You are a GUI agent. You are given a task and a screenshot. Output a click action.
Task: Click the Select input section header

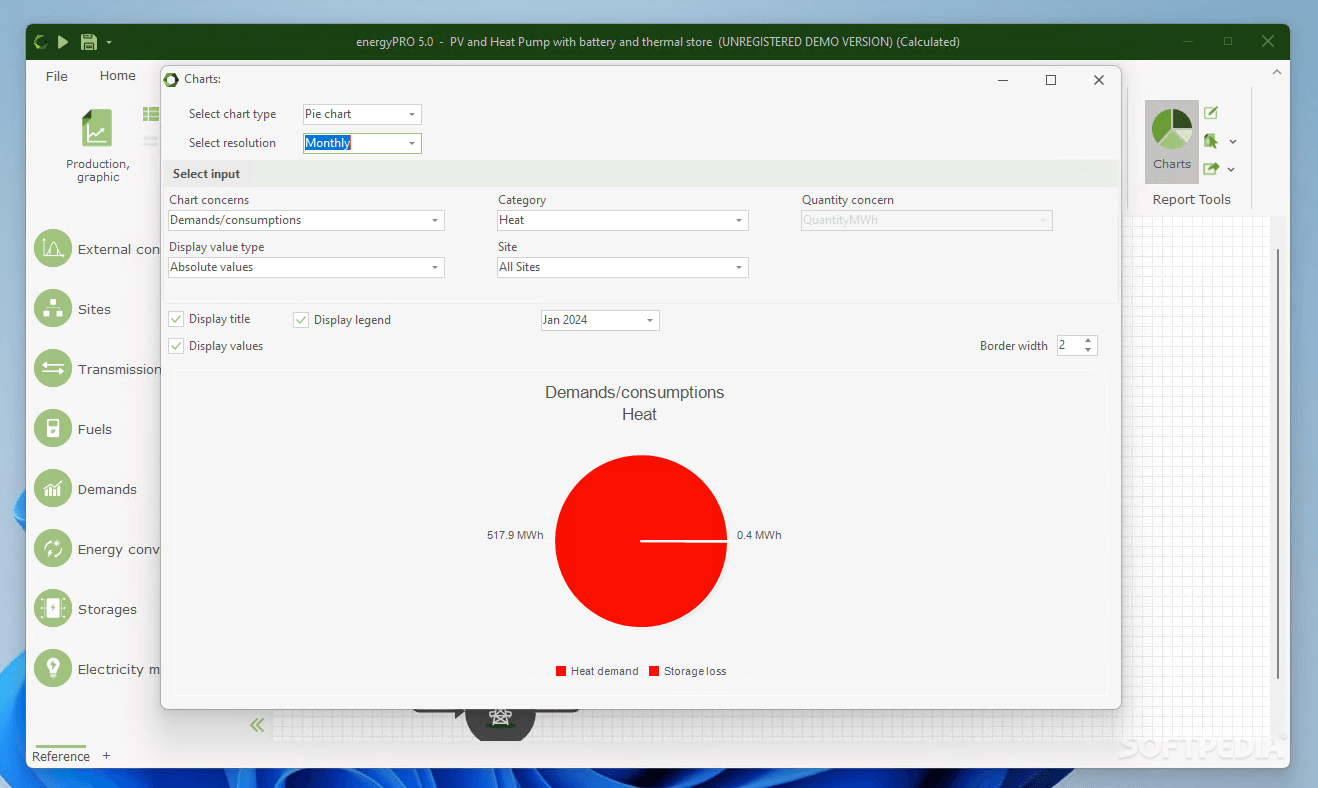640,174
